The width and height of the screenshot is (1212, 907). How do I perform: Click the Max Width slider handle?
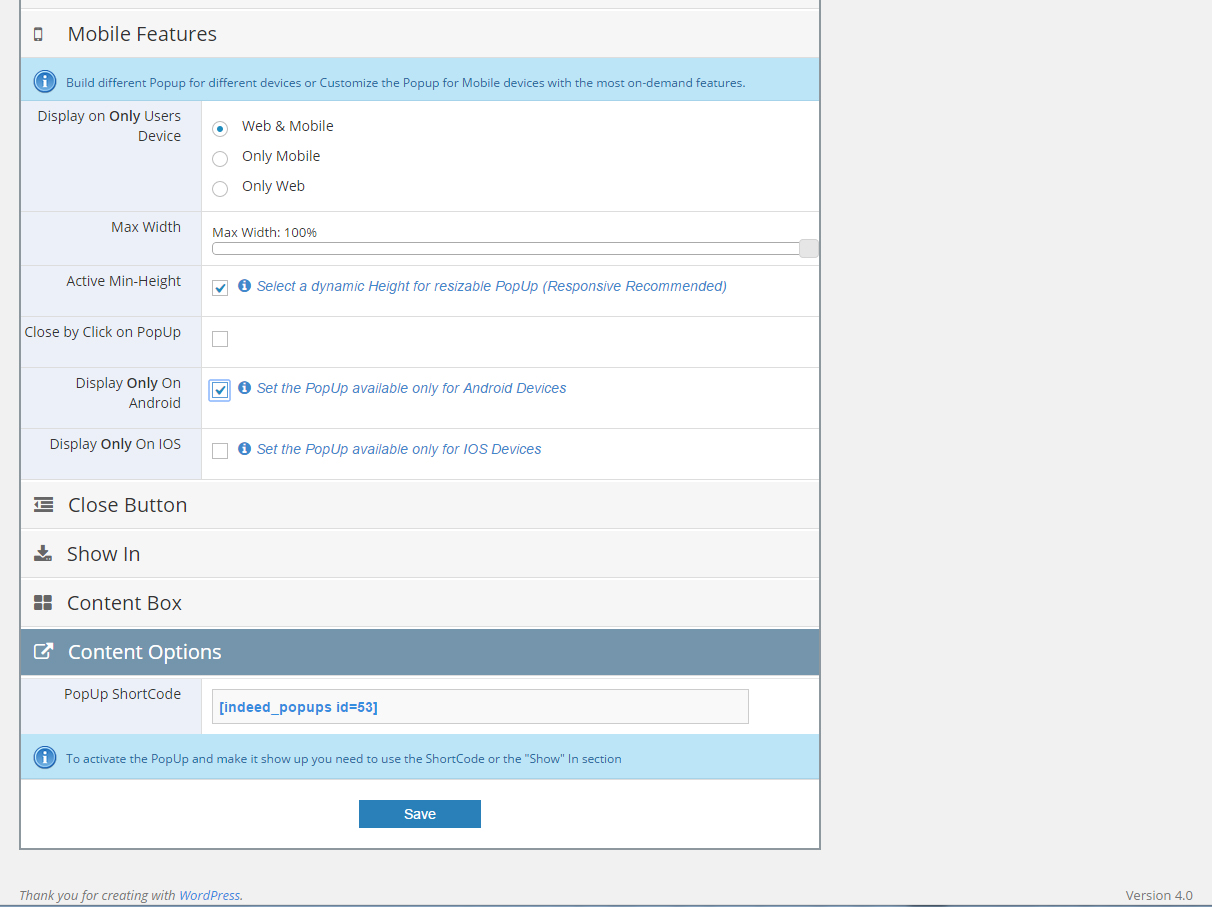pos(809,249)
